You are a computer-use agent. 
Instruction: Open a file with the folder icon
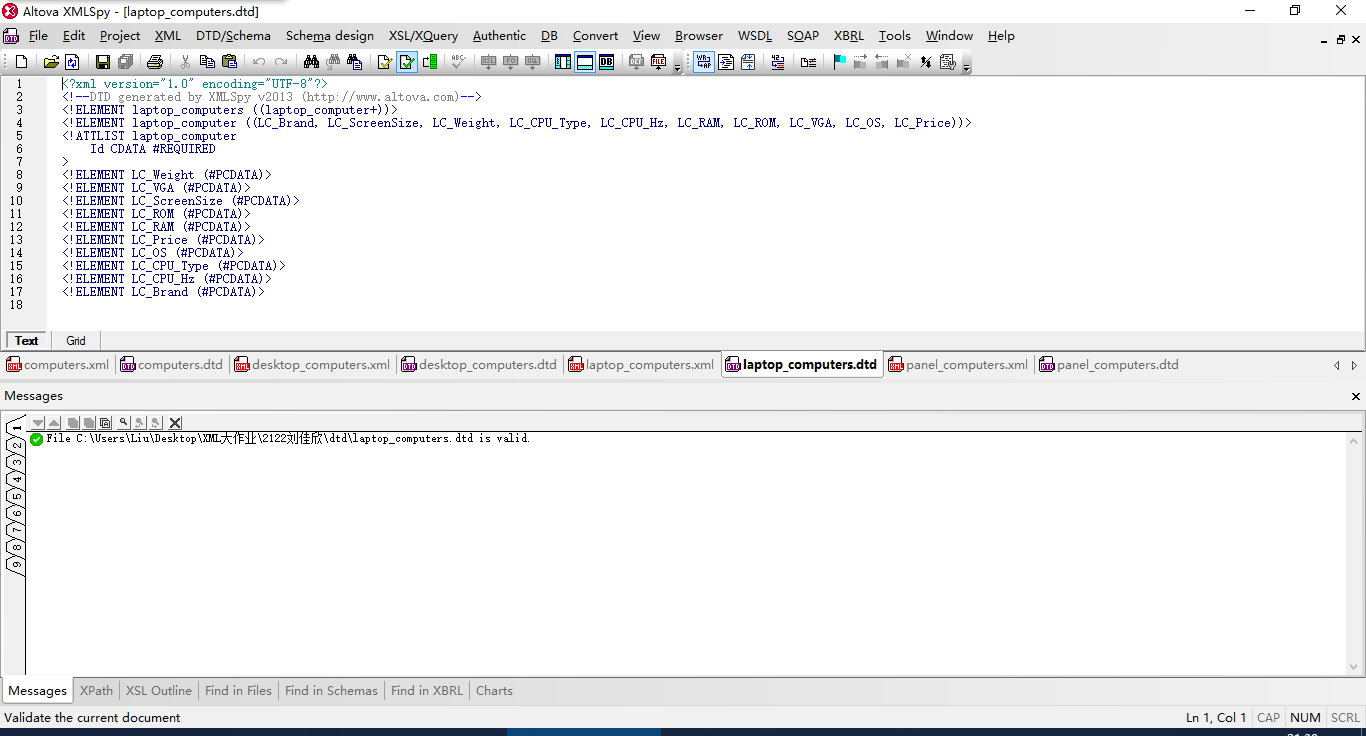[51, 62]
